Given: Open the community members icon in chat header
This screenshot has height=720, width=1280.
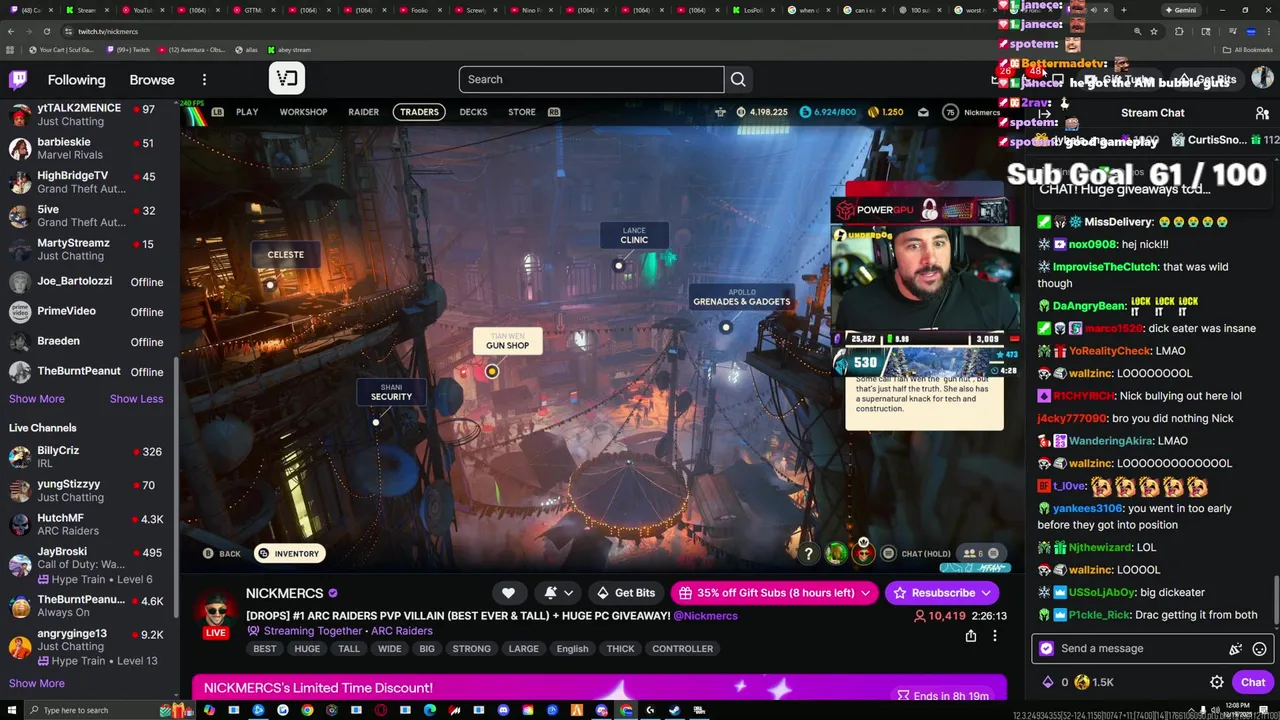Looking at the screenshot, I should pyautogui.click(x=1262, y=113).
